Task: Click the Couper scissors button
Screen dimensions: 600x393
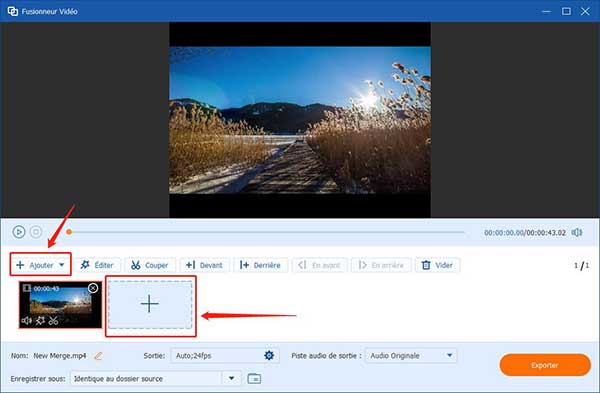Action: click(x=150, y=265)
